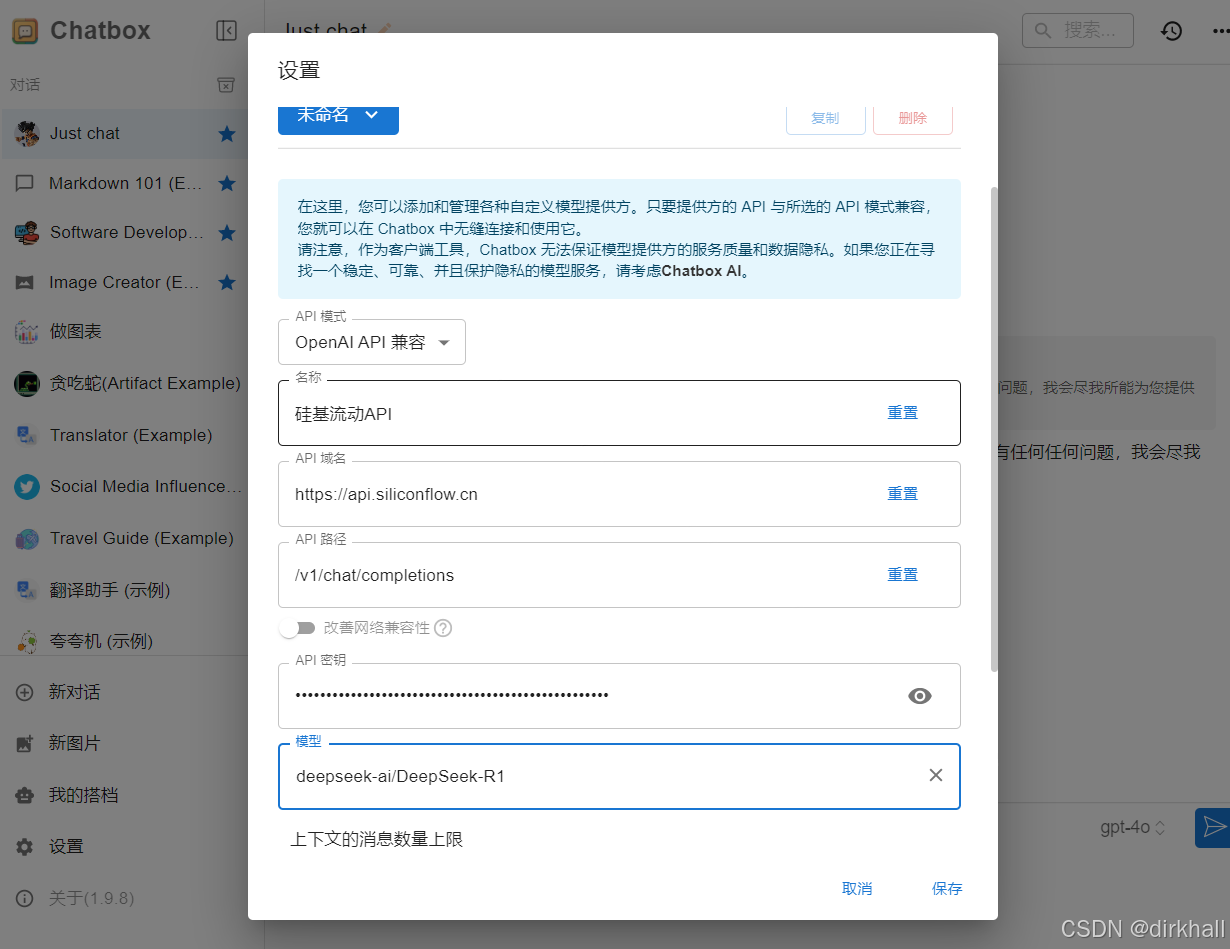Image resolution: width=1230 pixels, height=949 pixels.
Task: Click the 翻译助手 (示例) avatar icon
Action: pos(26,590)
